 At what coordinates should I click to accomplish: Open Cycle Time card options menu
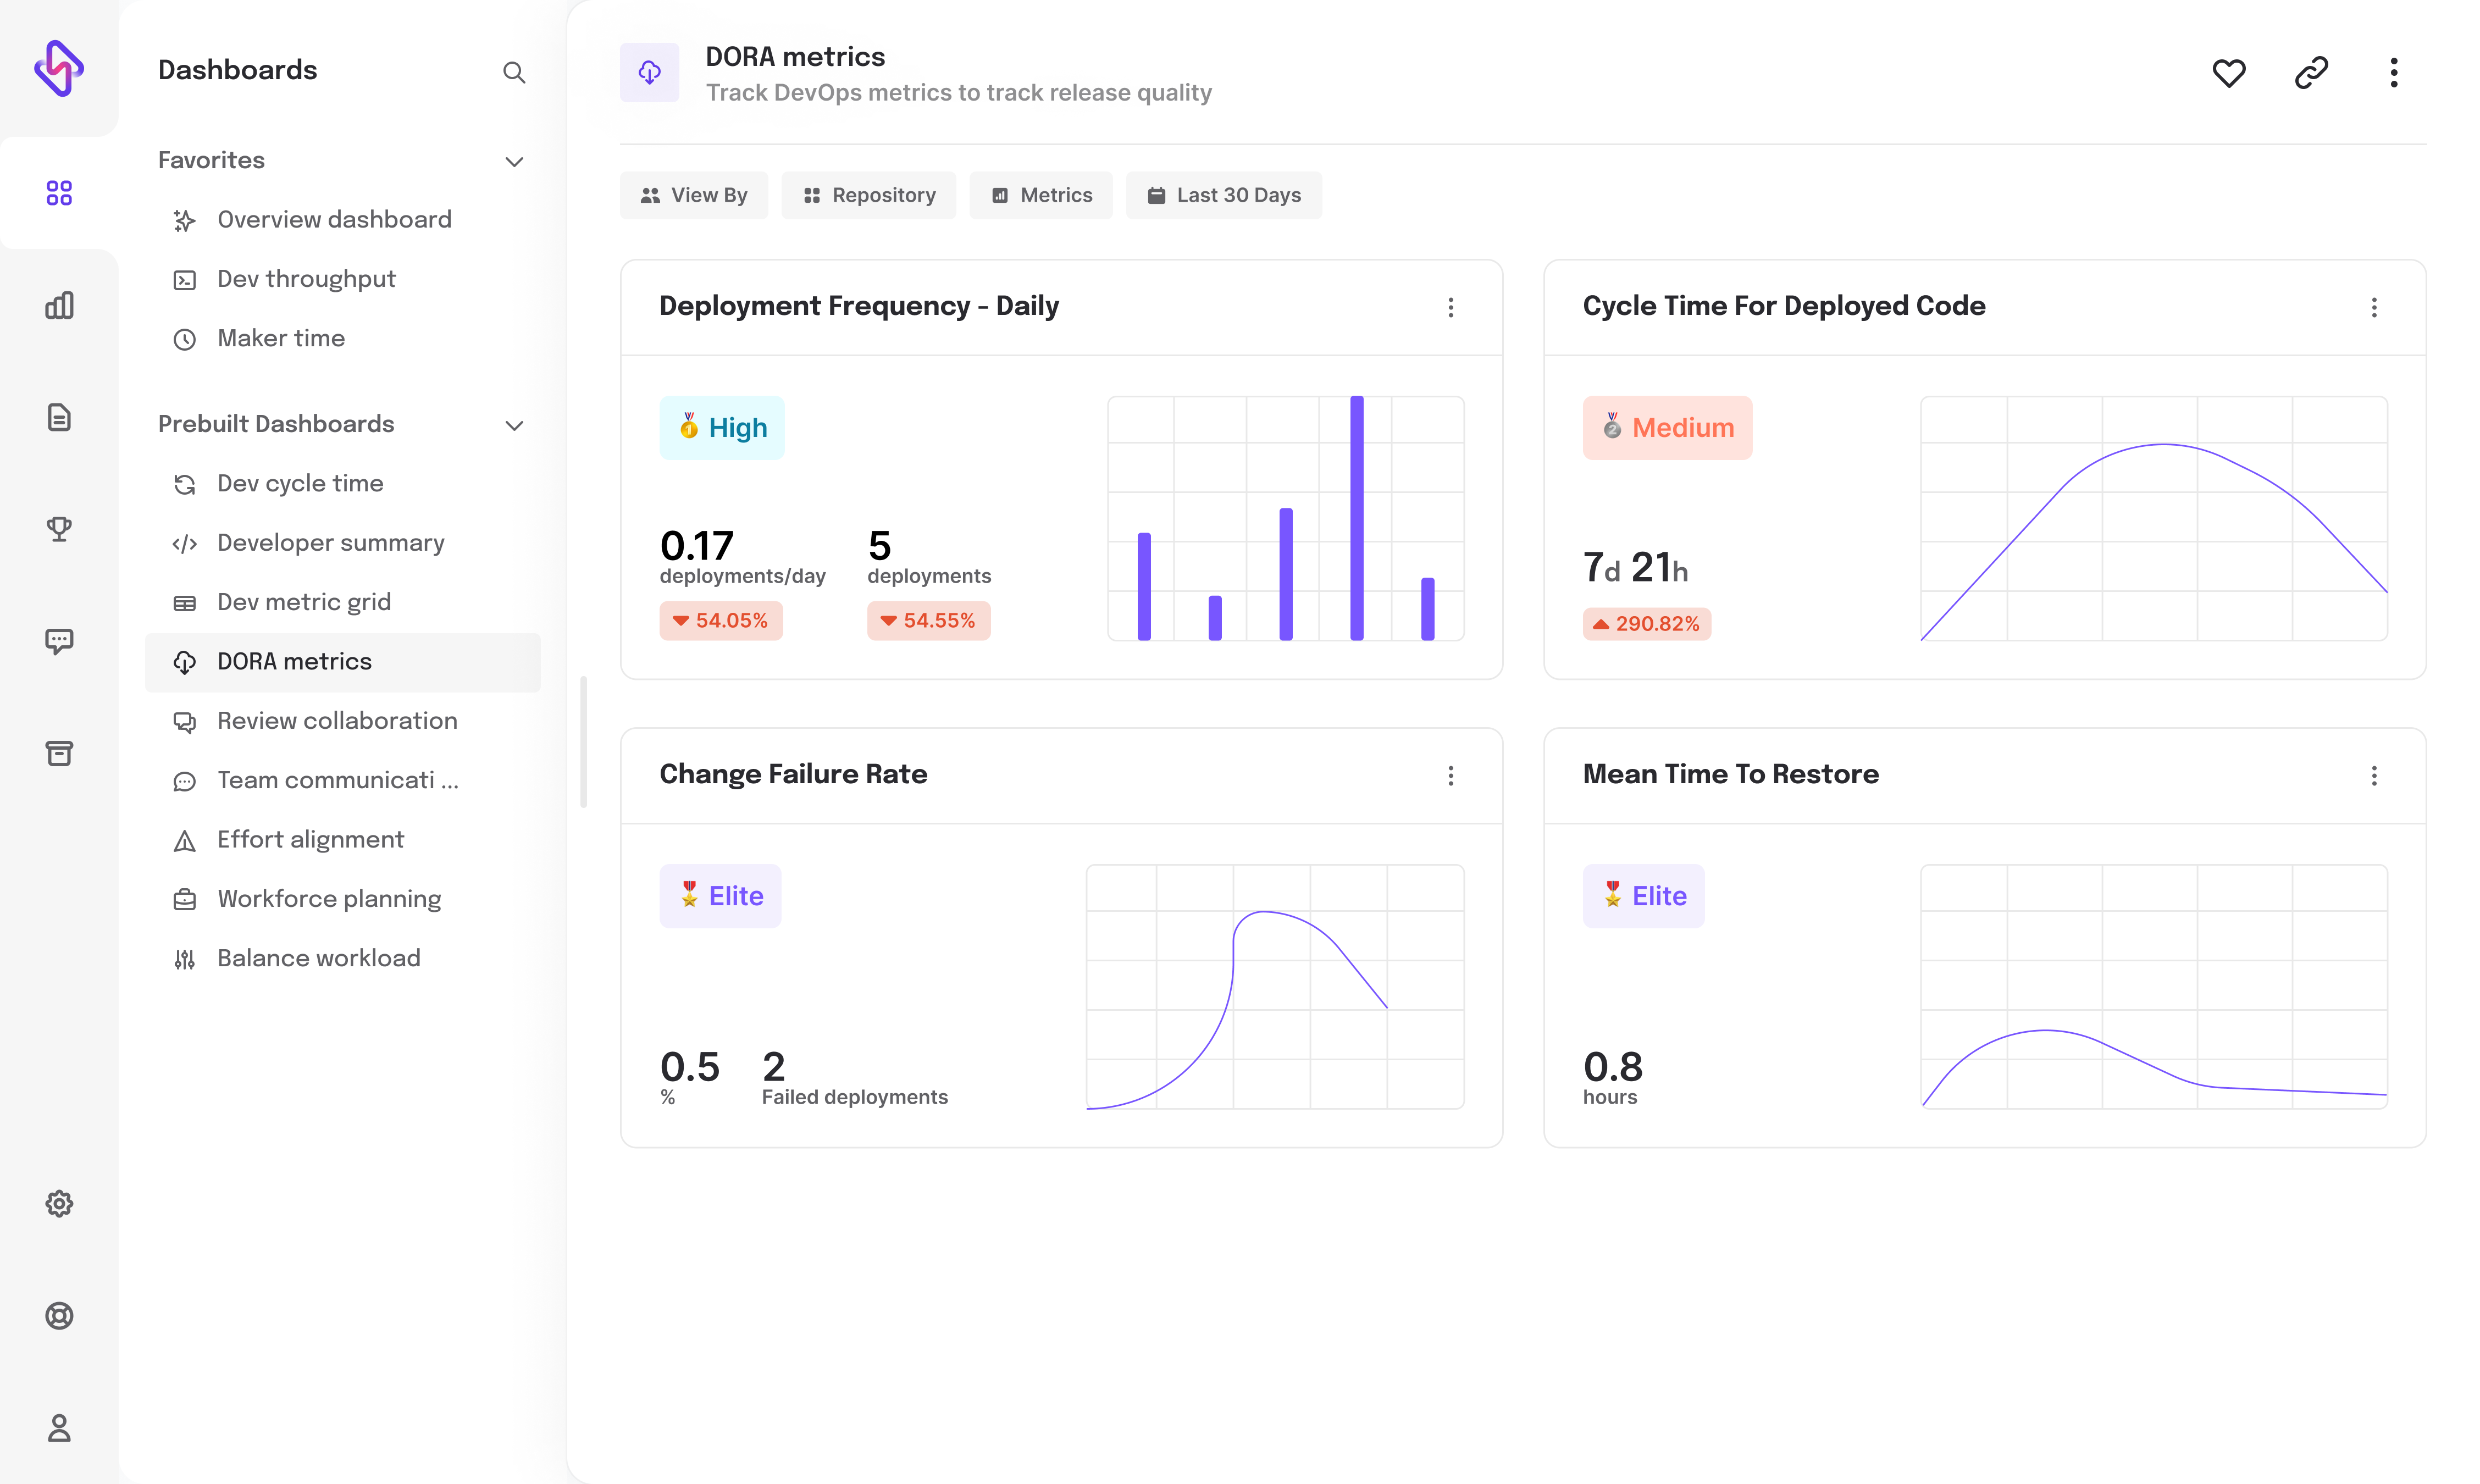(2374, 307)
